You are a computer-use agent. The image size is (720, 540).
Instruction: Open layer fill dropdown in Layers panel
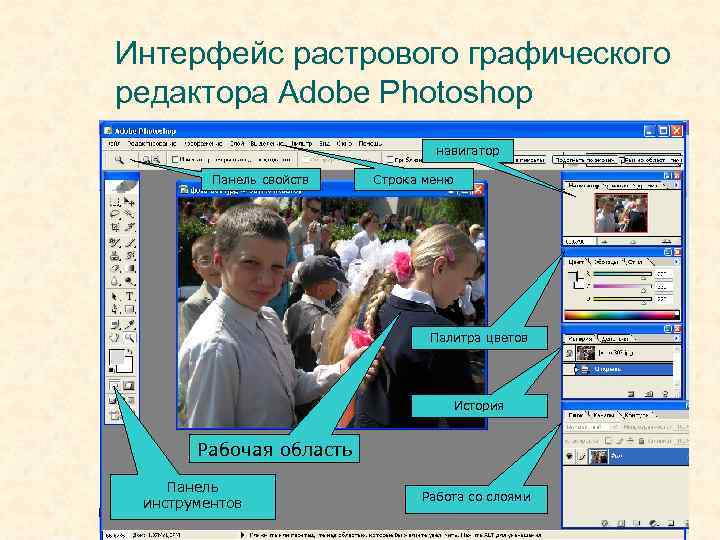tap(685, 441)
